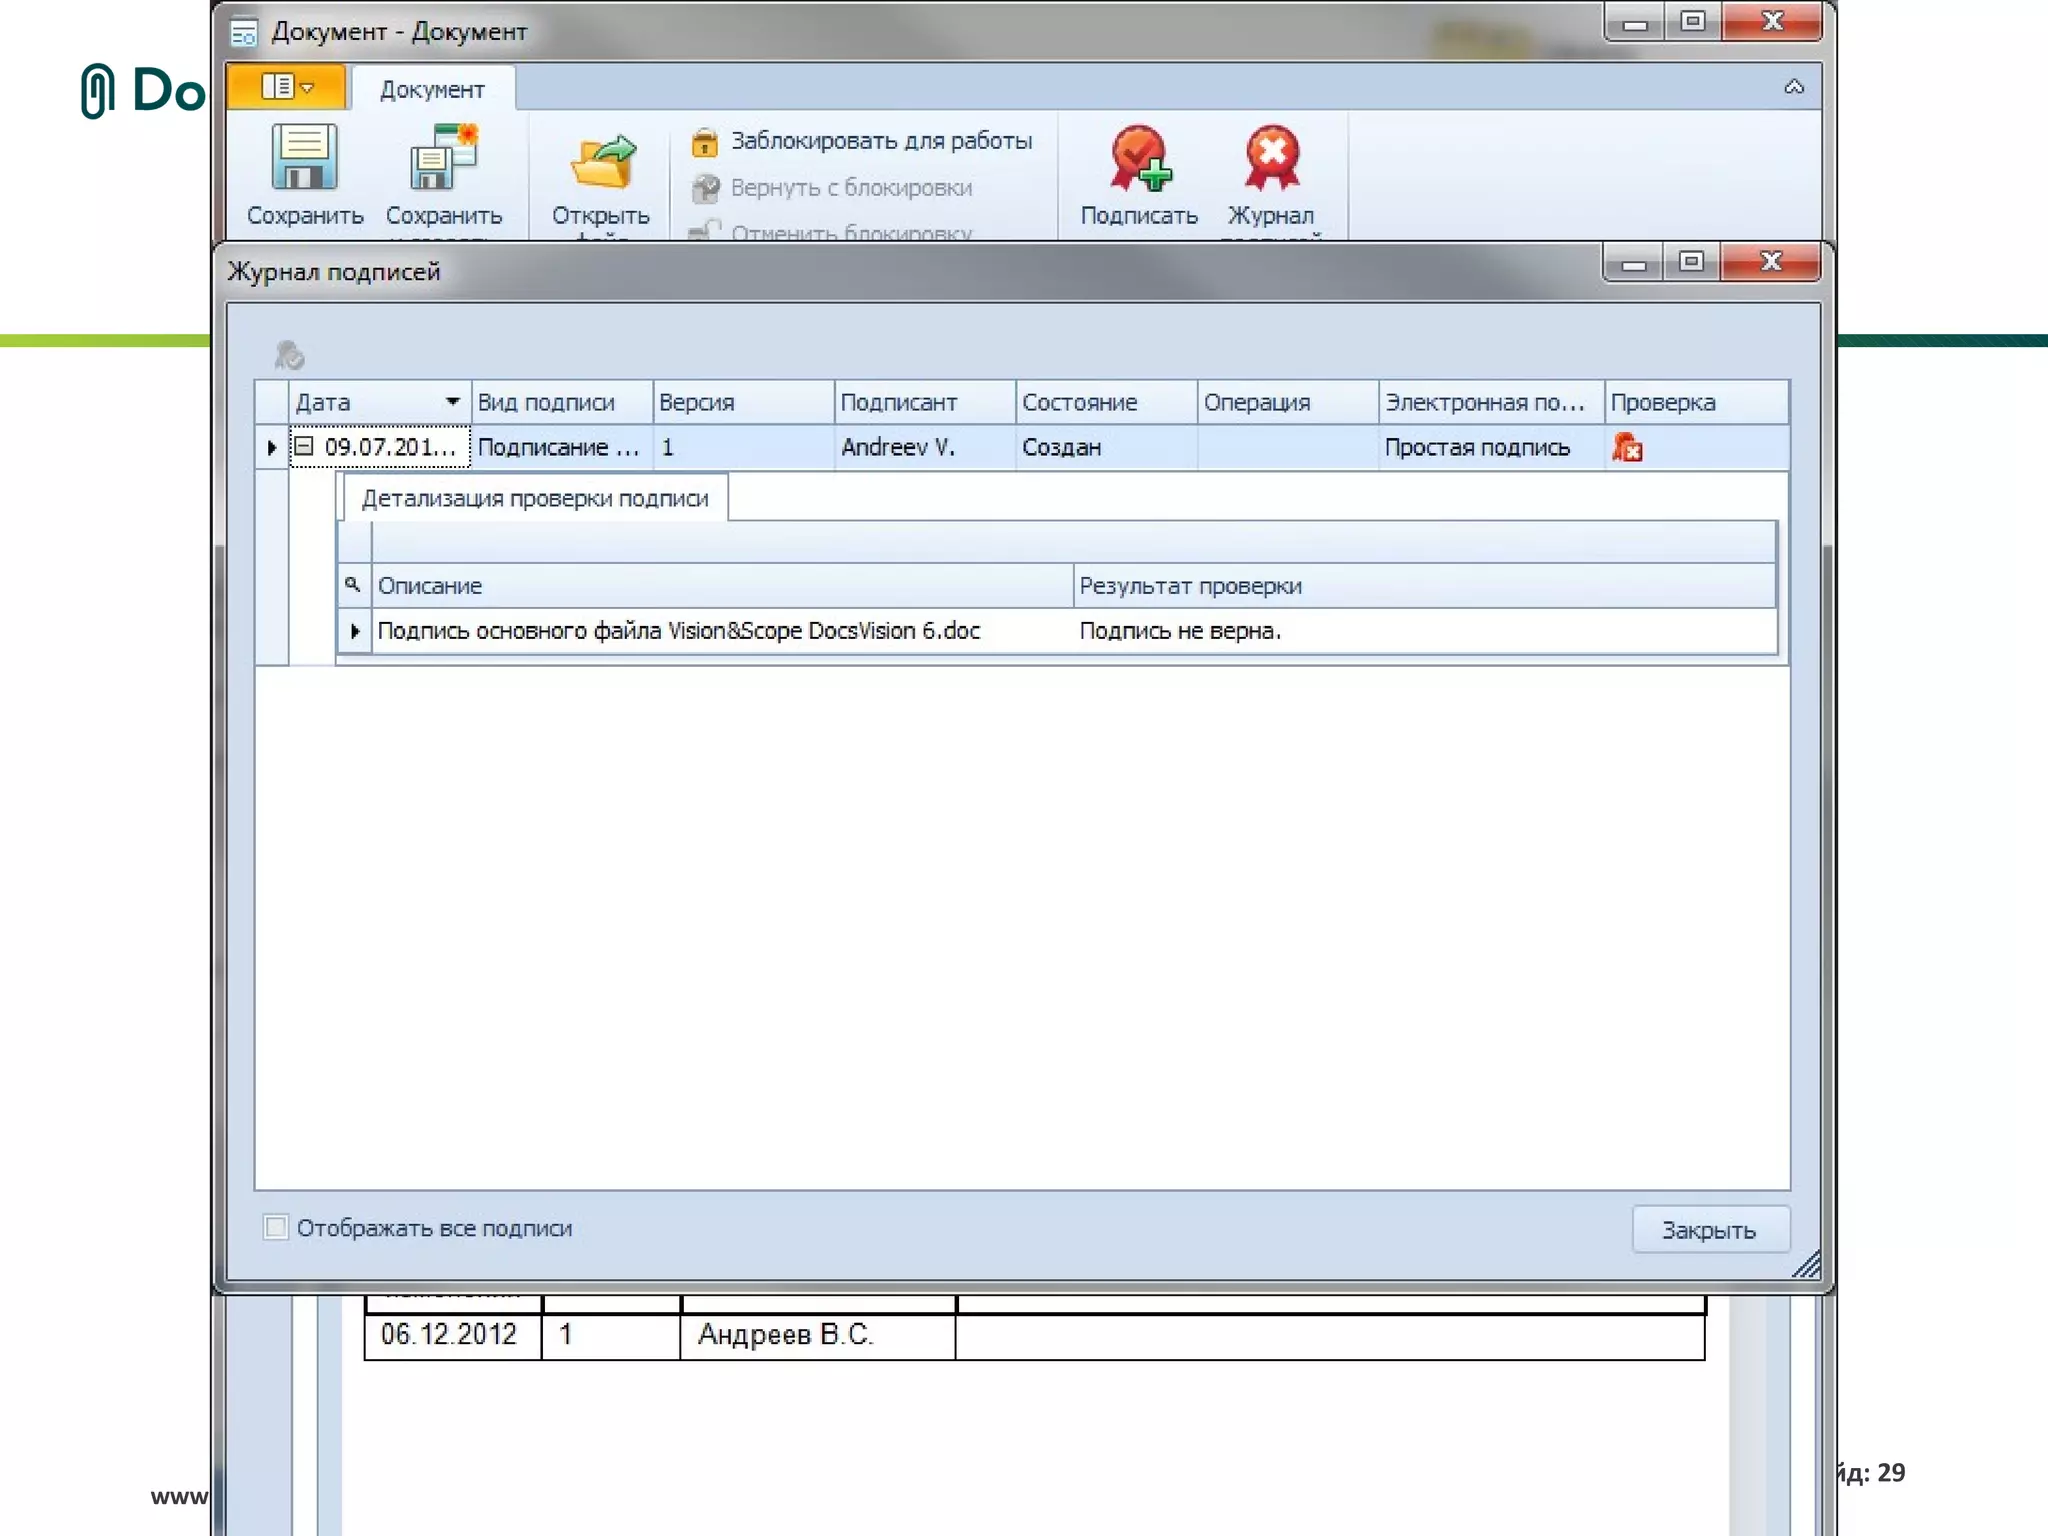Screen dimensions: 2048x1536
Task: Click the Save (Сохранить) floppy icon
Action: click(304, 157)
